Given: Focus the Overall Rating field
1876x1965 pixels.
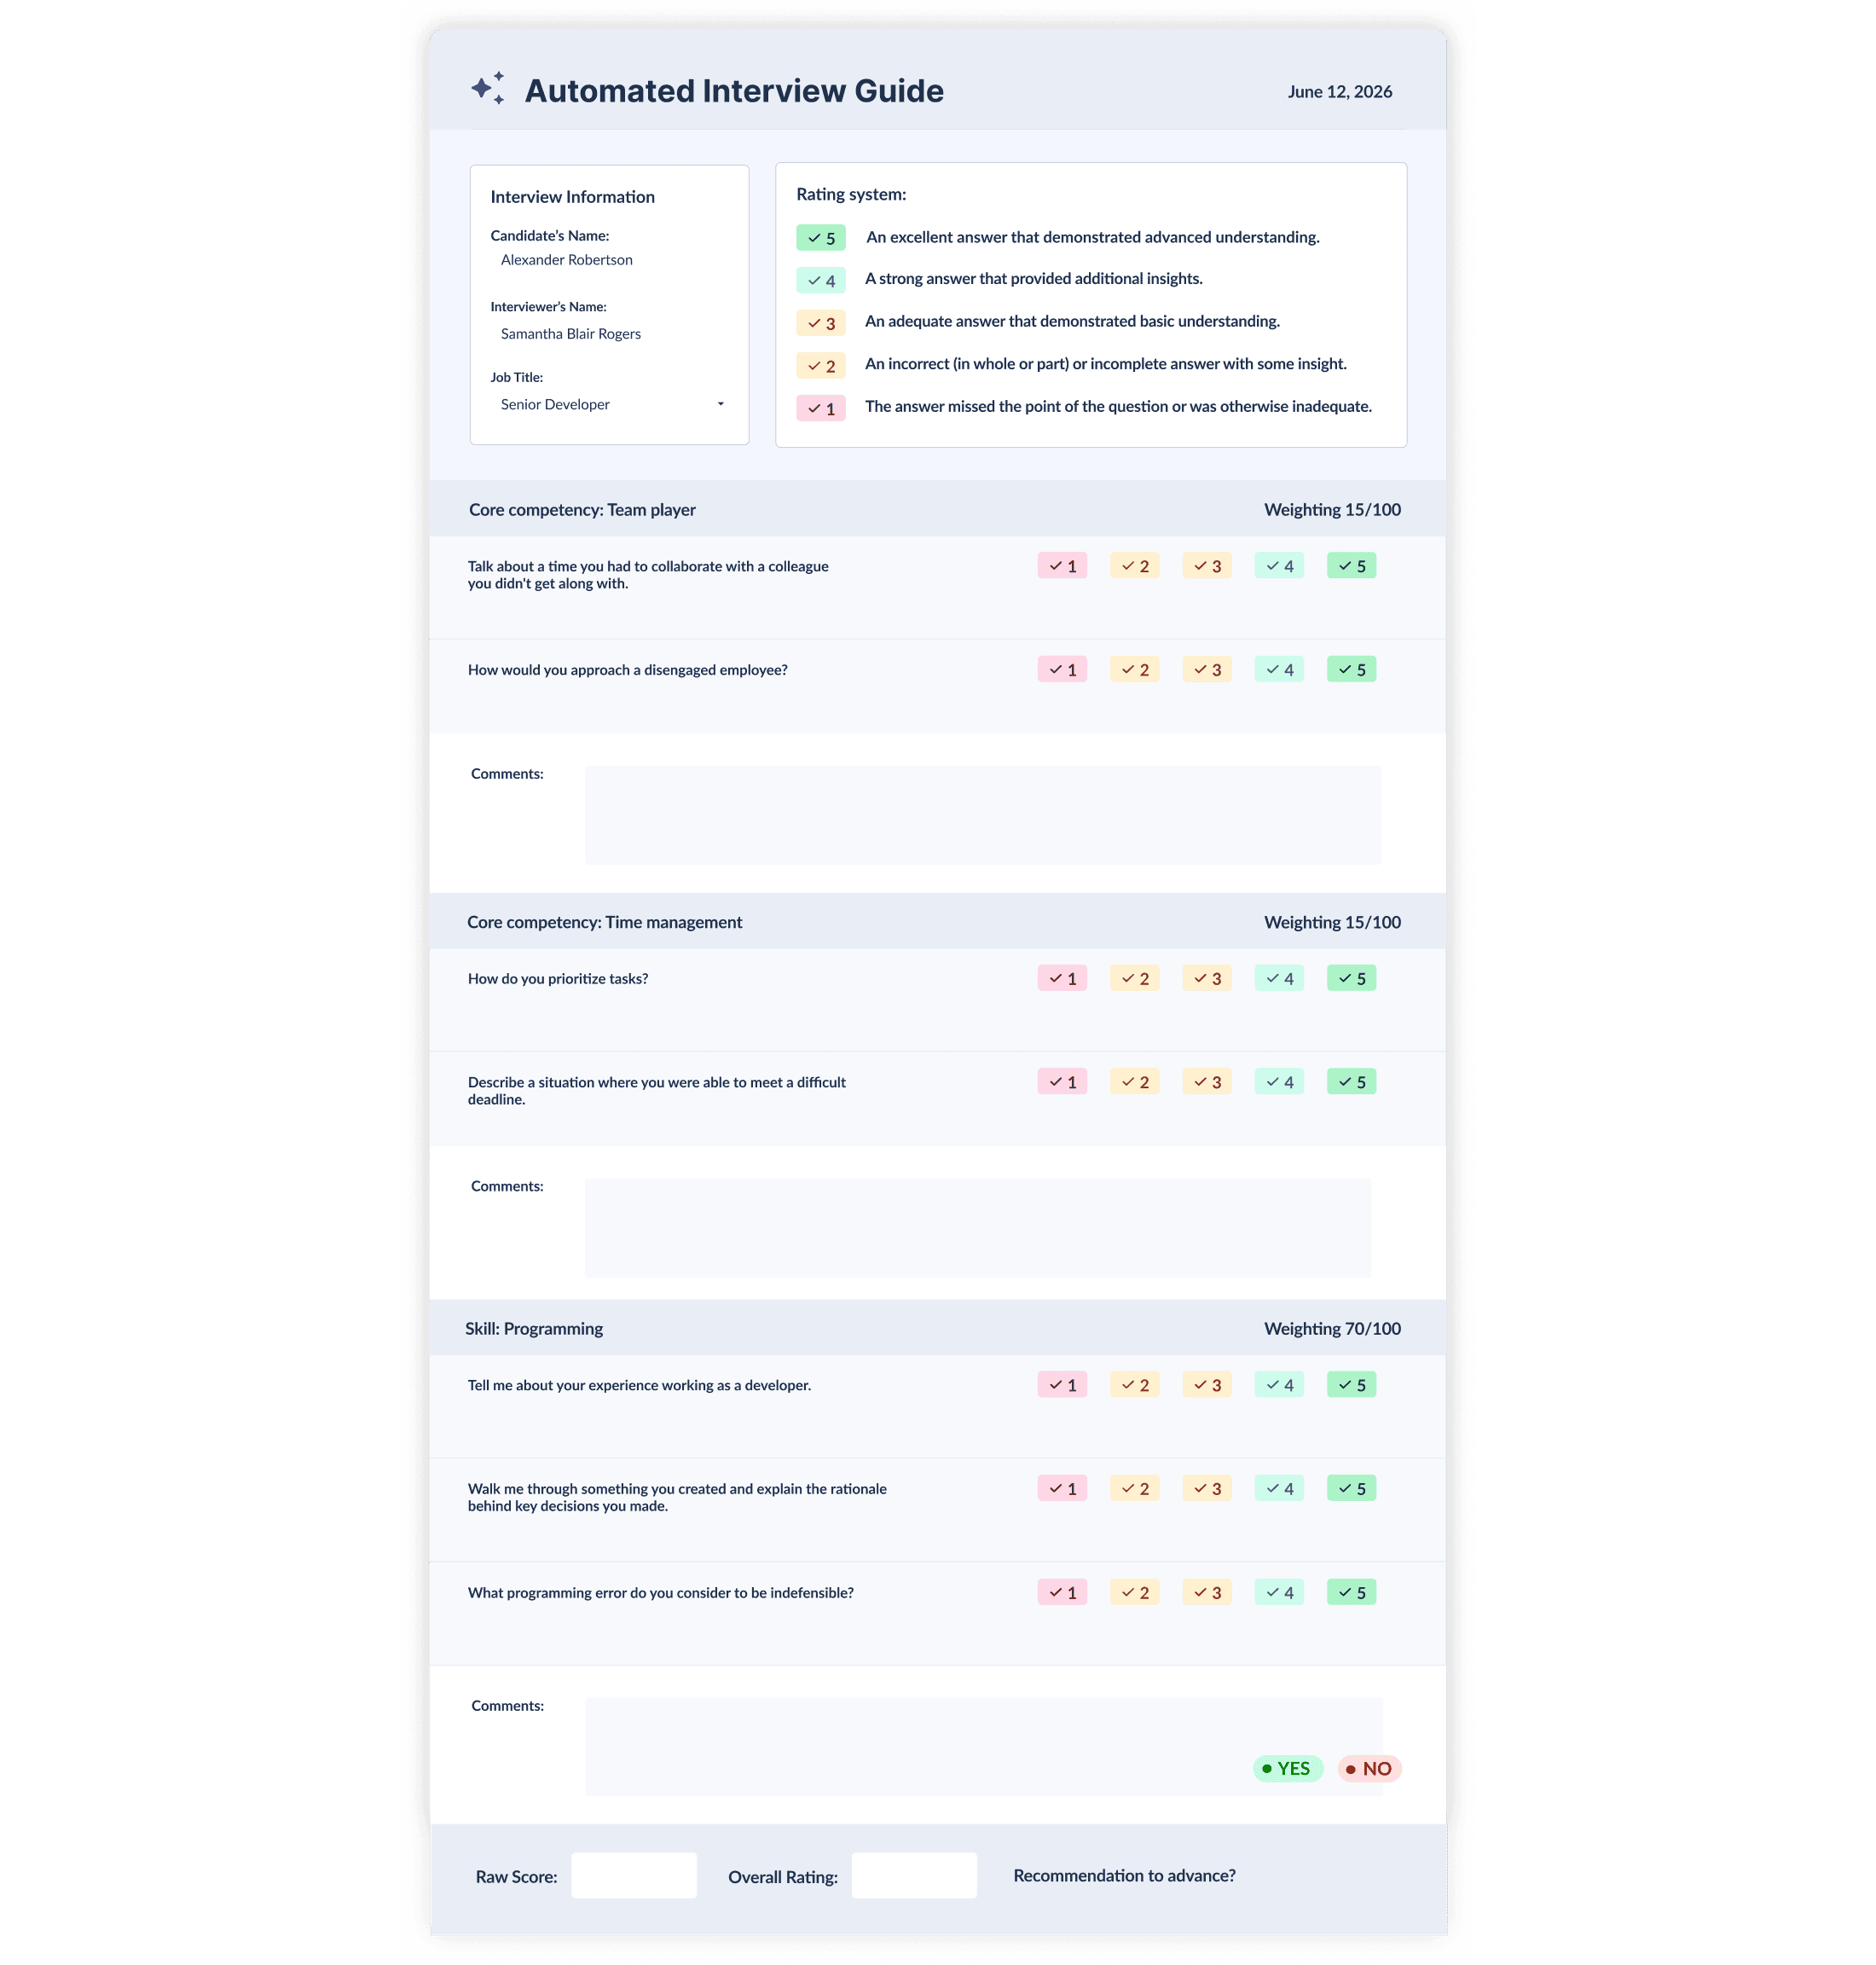Looking at the screenshot, I should [x=914, y=1876].
